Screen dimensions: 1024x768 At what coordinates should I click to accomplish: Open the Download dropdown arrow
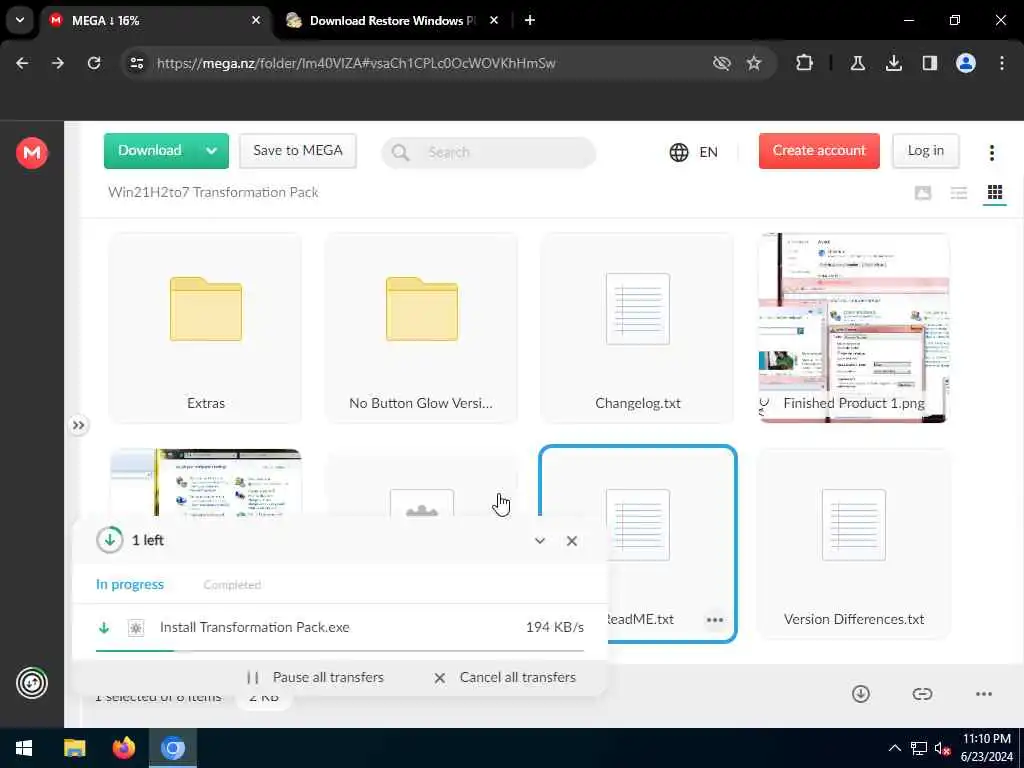pyautogui.click(x=211, y=151)
